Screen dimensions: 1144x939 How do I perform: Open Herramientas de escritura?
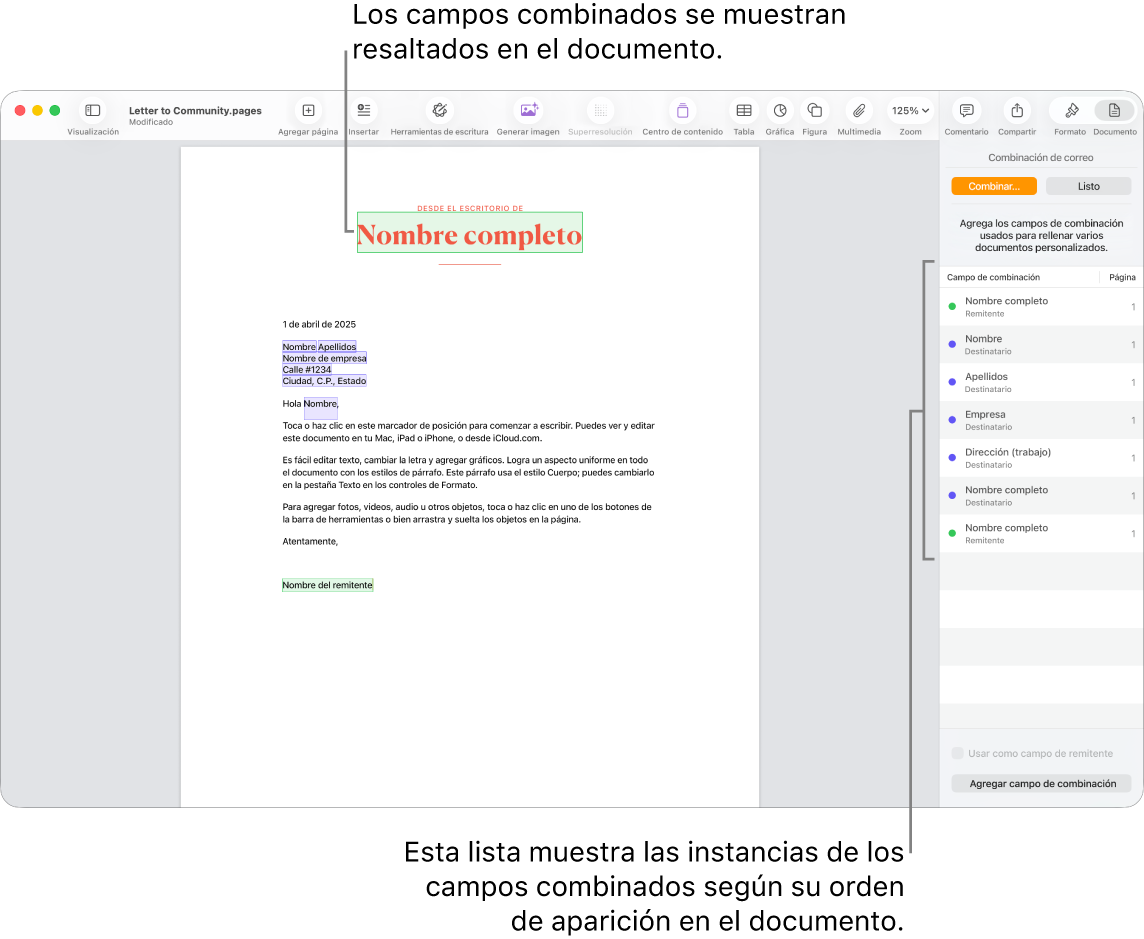pyautogui.click(x=438, y=111)
